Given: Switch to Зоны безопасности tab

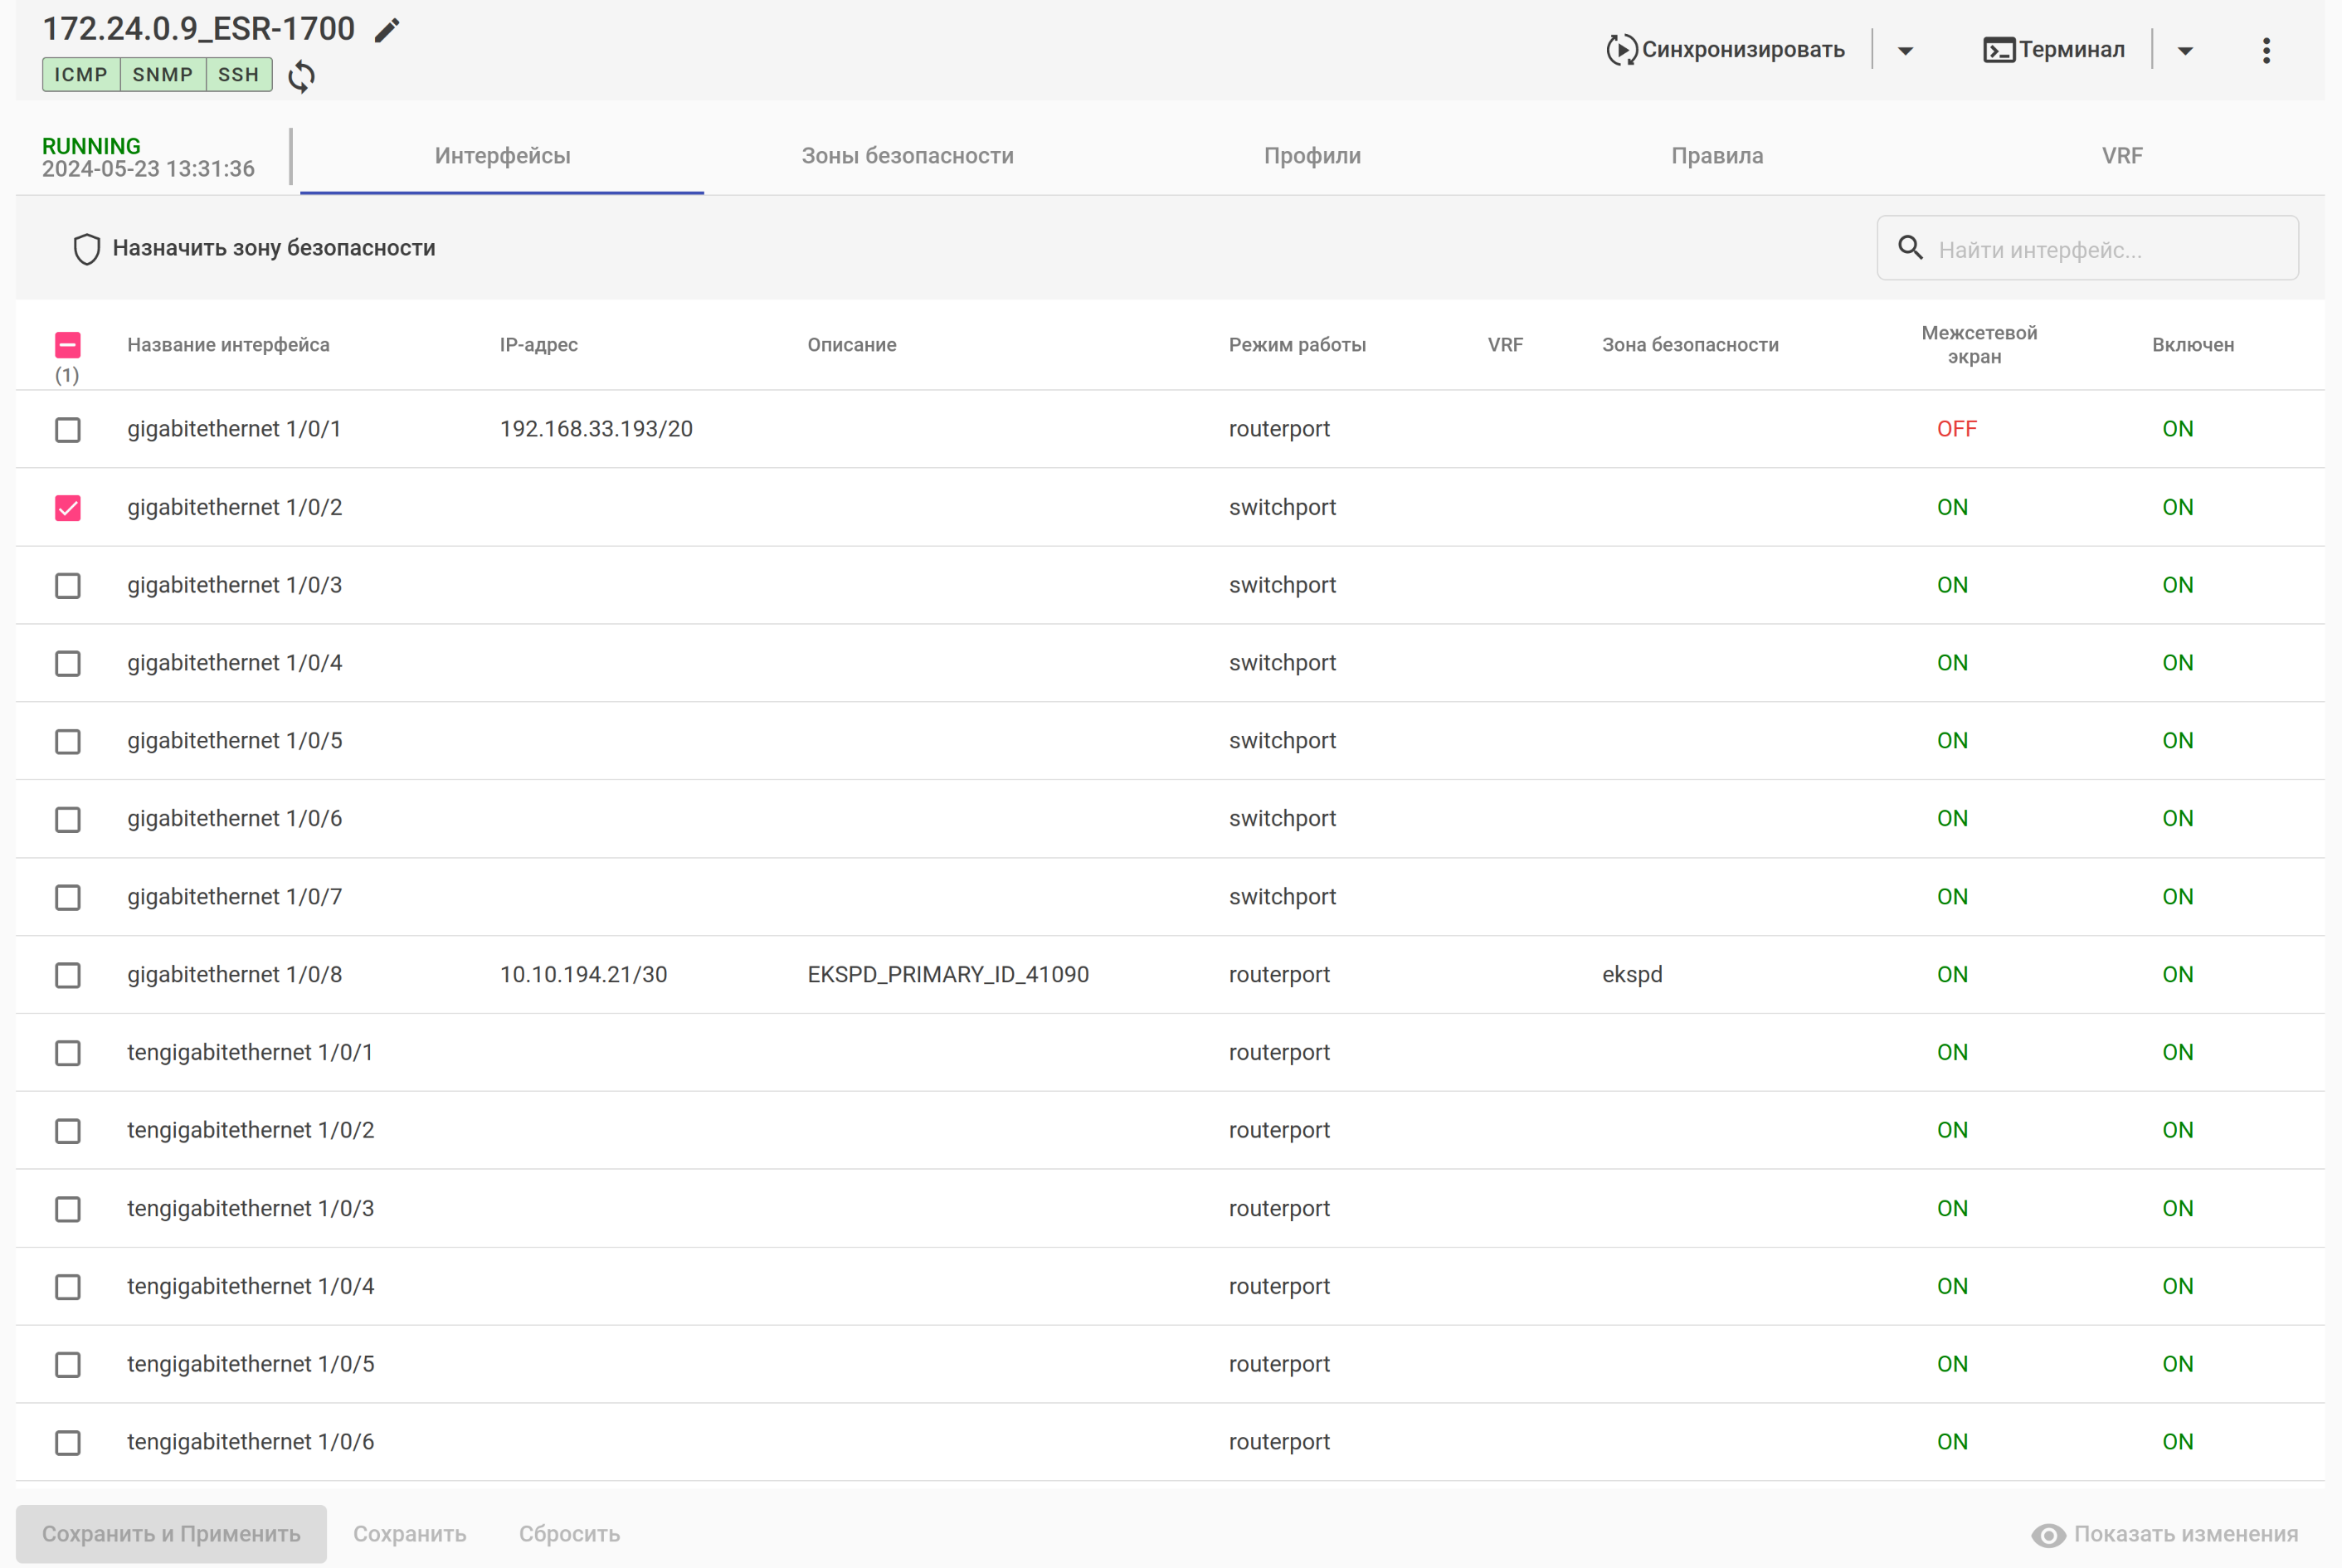Looking at the screenshot, I should 907,156.
